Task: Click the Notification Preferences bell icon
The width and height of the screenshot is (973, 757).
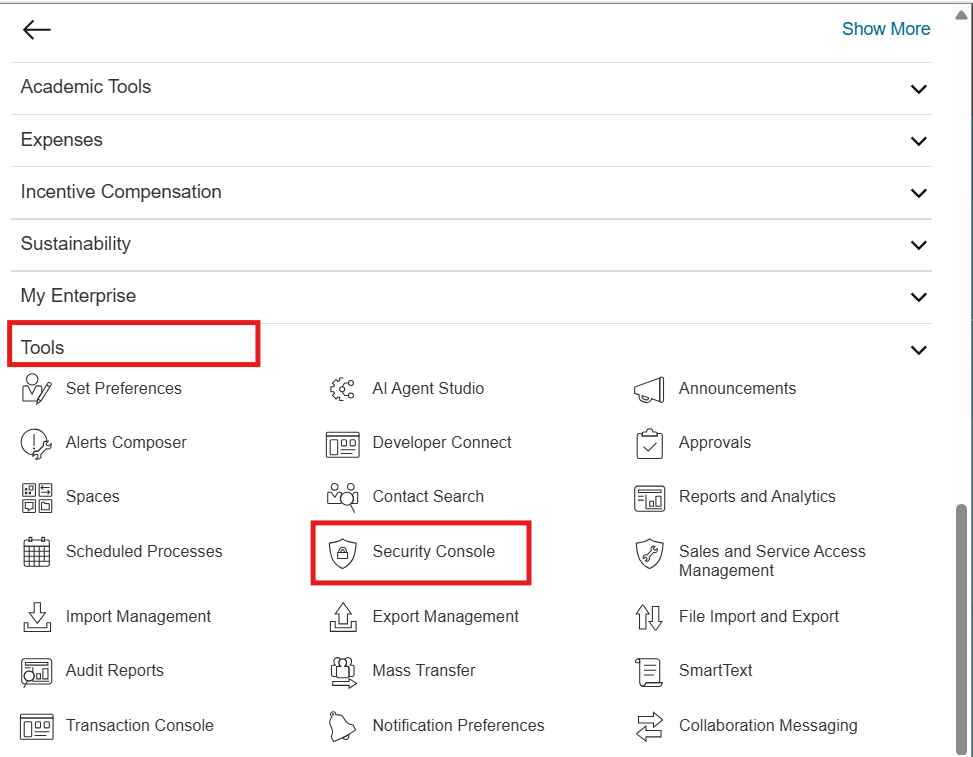Action: coord(343,726)
